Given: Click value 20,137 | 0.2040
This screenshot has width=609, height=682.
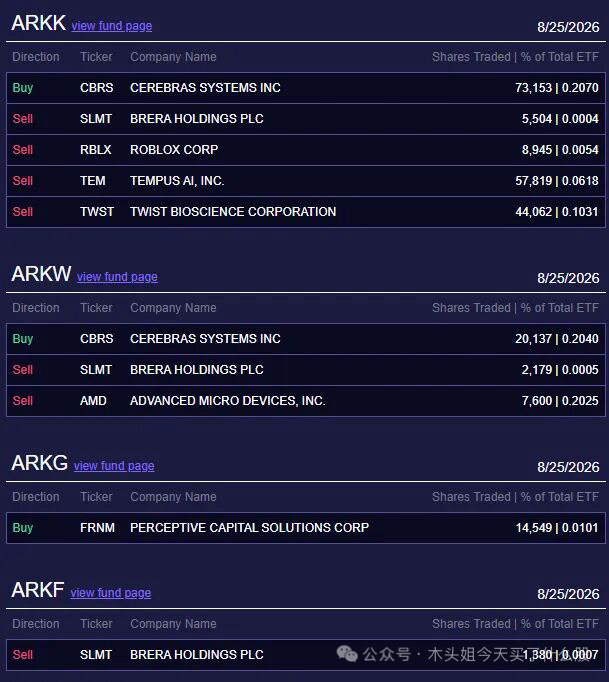Looking at the screenshot, I should pos(557,339).
